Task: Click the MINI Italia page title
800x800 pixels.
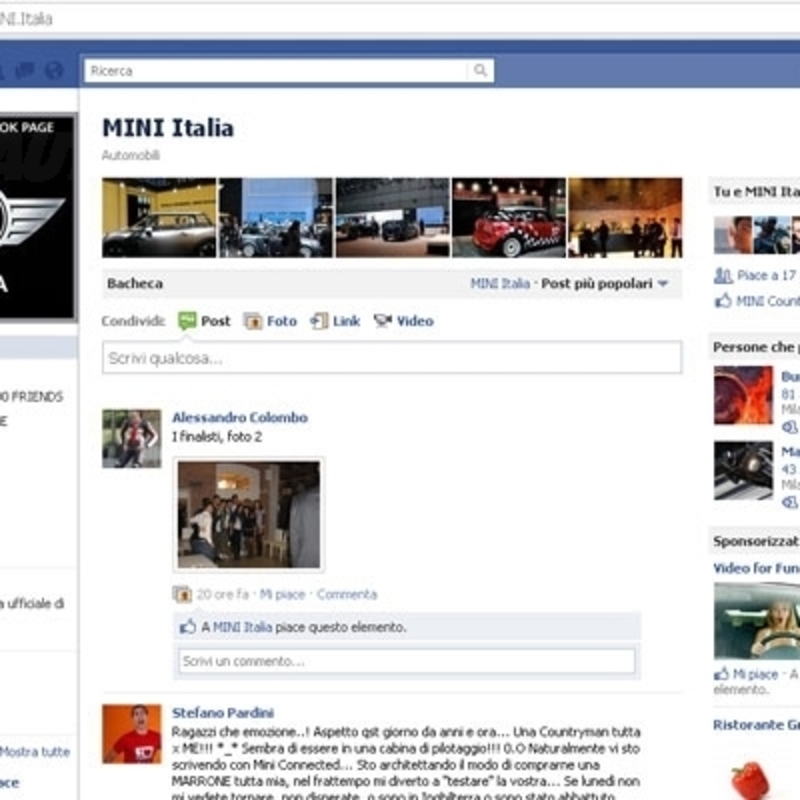Action: click(168, 128)
